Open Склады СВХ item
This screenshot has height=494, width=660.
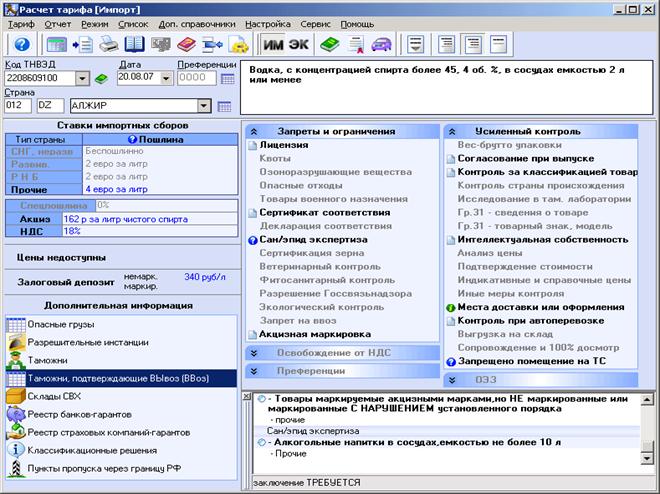(121, 396)
